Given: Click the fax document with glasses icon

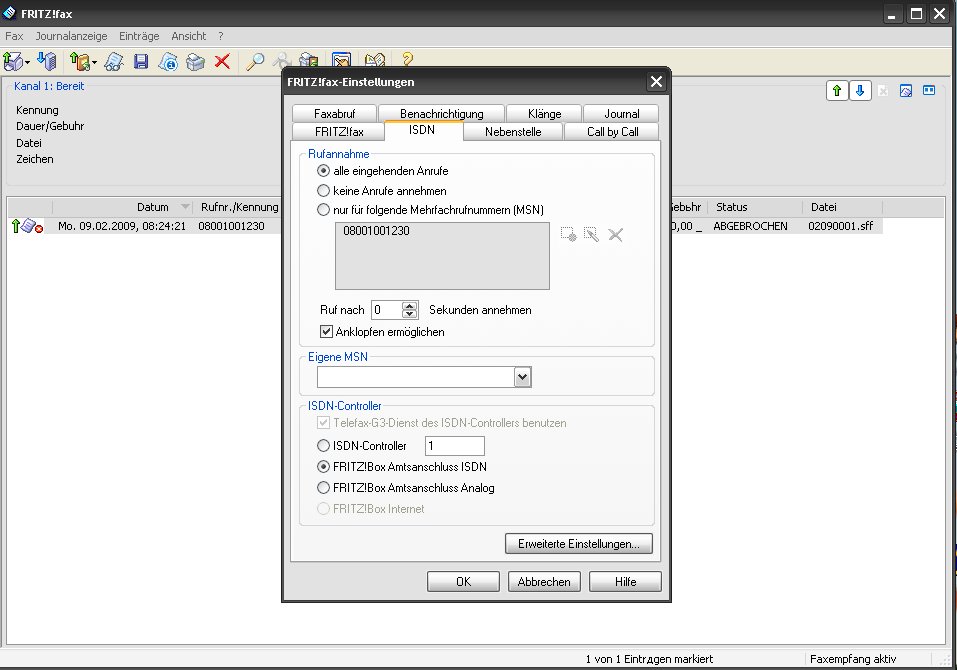Looking at the screenshot, I should click(114, 62).
